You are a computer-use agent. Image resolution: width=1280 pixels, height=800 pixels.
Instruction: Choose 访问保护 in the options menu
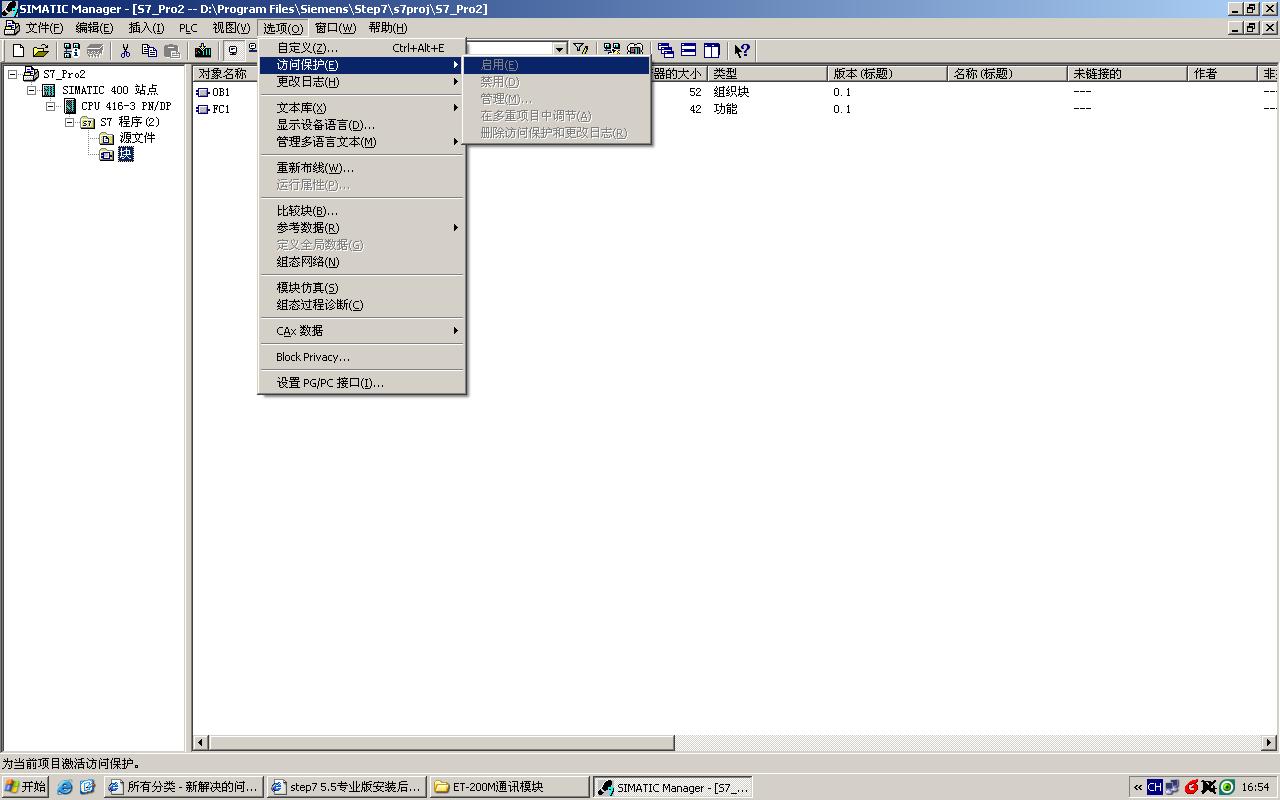362,65
